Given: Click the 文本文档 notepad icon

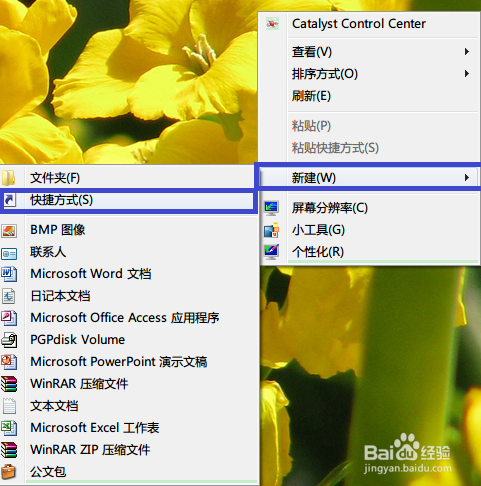Looking at the screenshot, I should (x=9, y=406).
